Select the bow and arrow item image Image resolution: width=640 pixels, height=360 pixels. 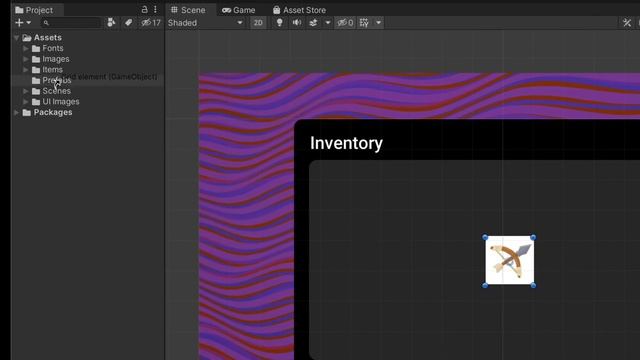coord(509,261)
